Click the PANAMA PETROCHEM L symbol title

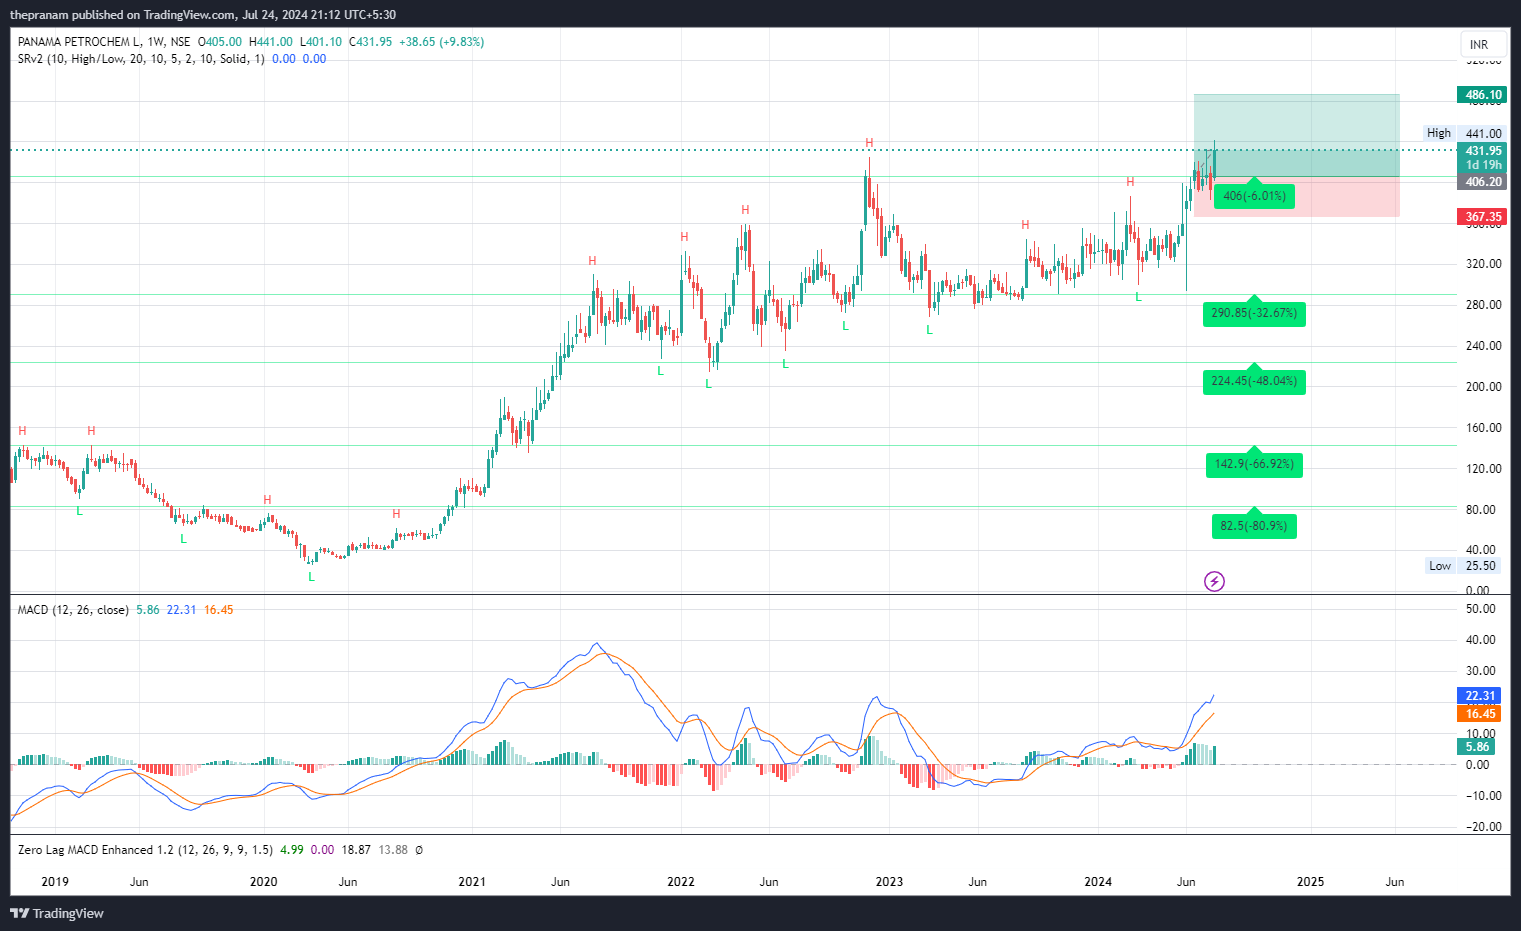click(x=81, y=42)
